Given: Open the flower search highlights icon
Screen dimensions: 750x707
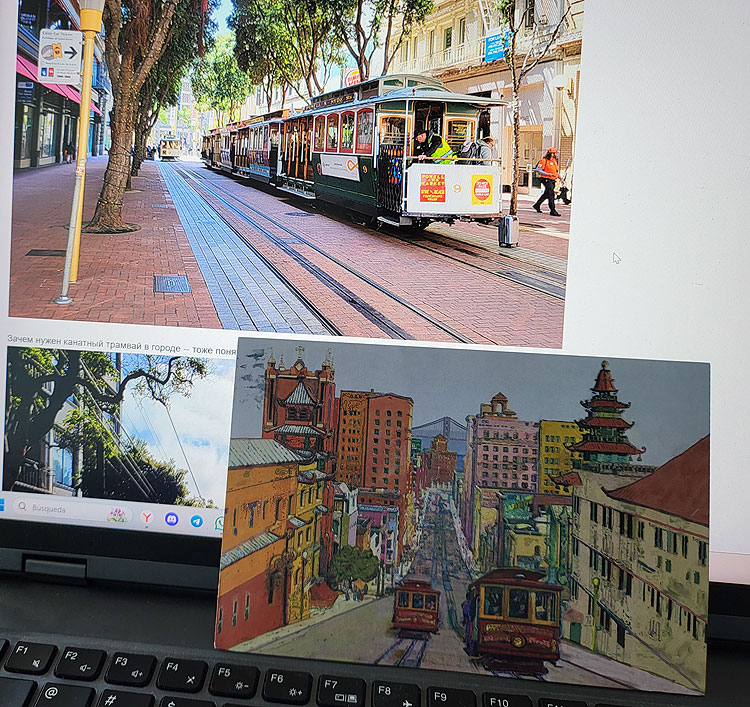Looking at the screenshot, I should [117, 514].
